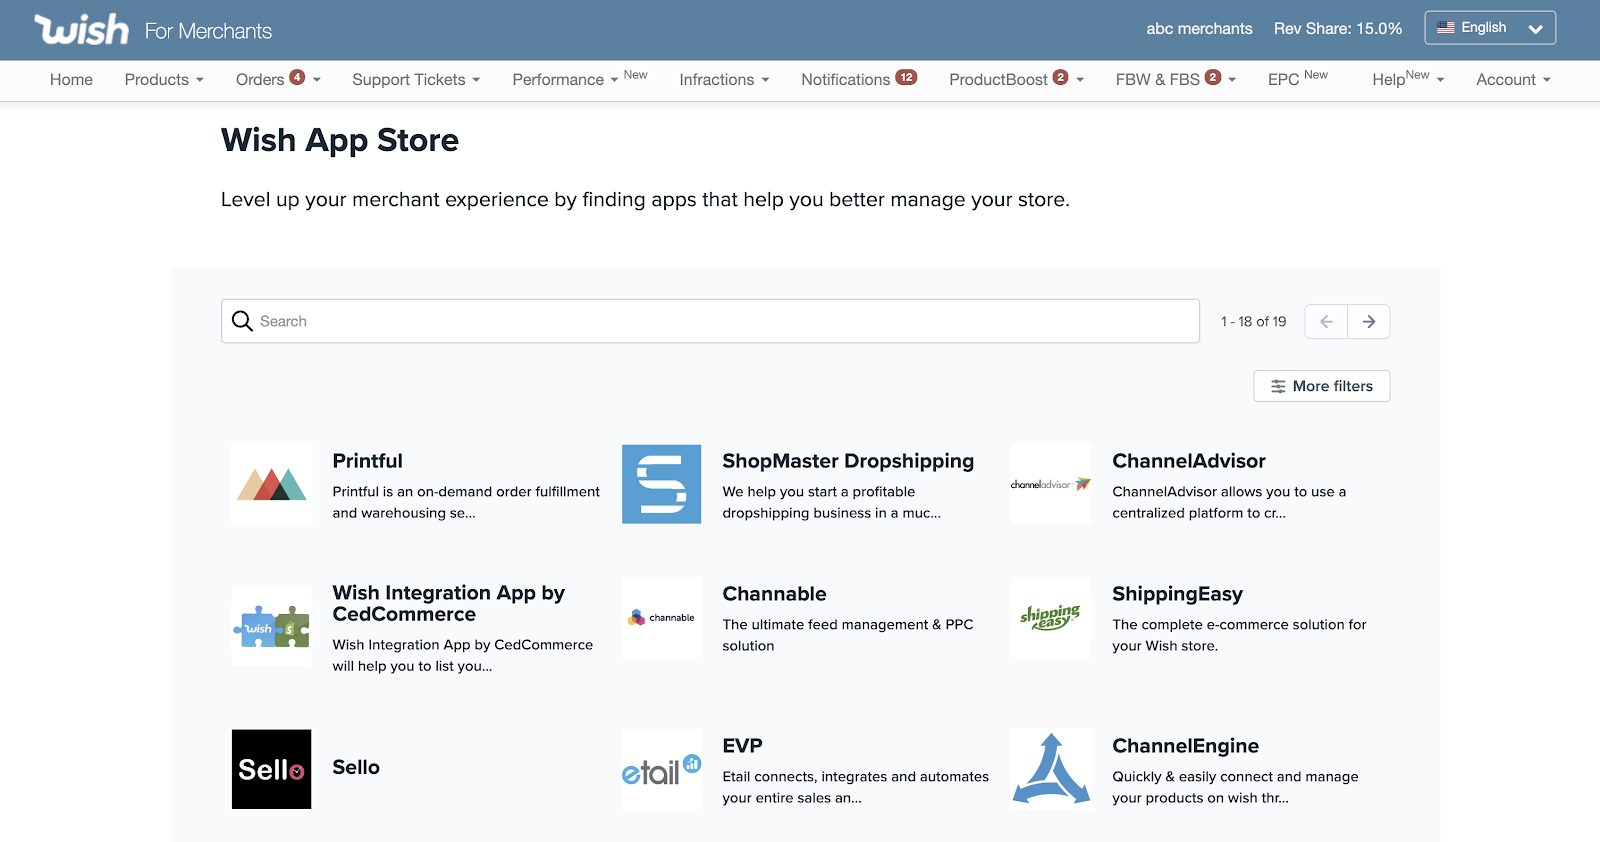Click the Orders badge showing 4
The height and width of the screenshot is (842, 1600).
(297, 77)
